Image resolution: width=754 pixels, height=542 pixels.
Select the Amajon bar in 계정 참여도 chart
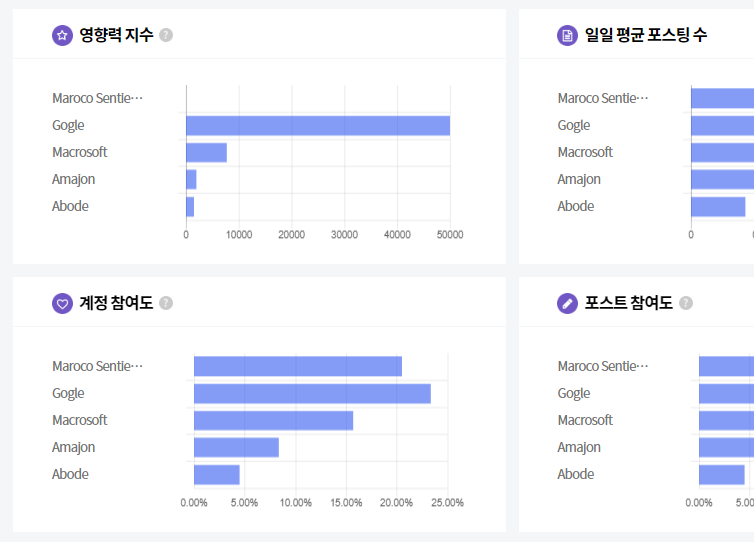click(x=236, y=447)
